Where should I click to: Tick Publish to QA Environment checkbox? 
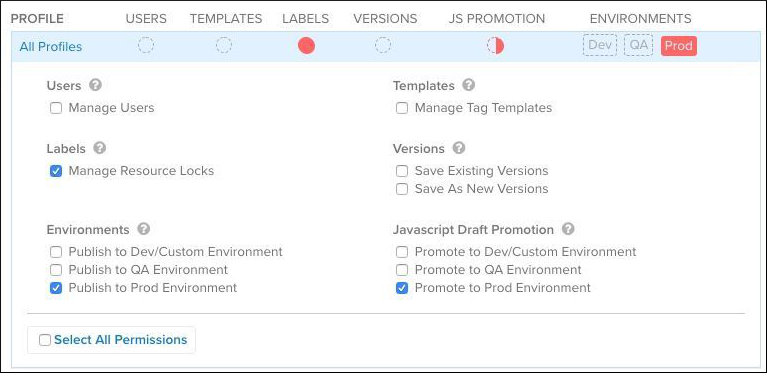pos(56,270)
